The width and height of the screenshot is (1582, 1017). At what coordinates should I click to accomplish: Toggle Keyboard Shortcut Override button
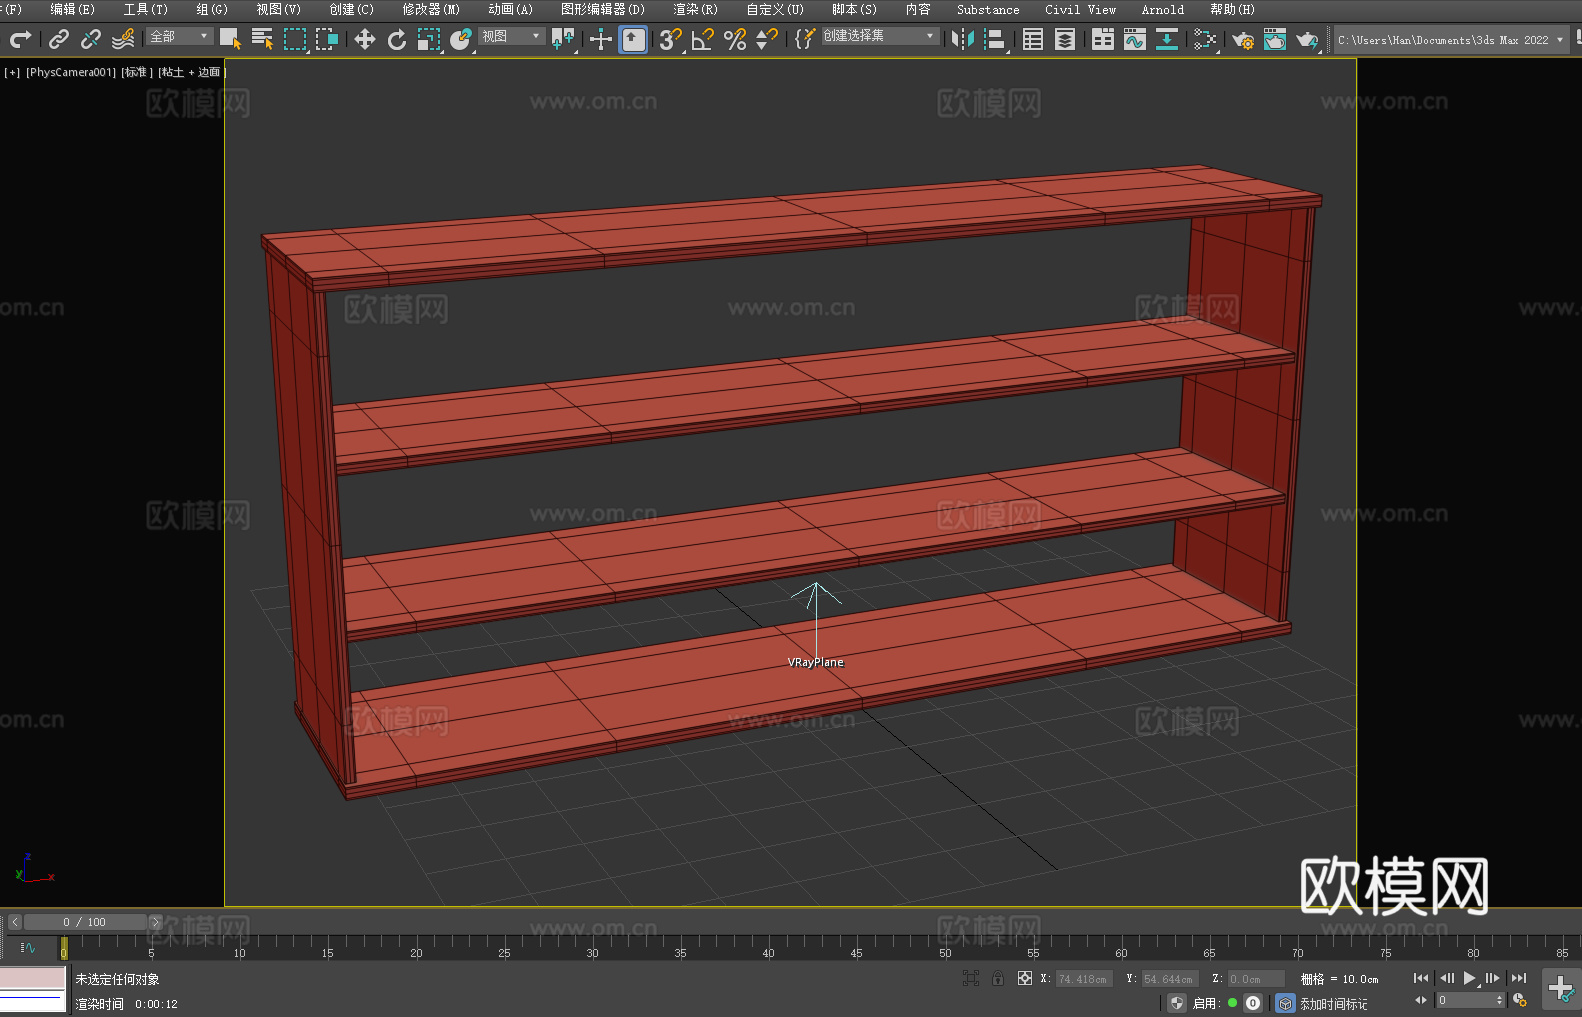(633, 39)
